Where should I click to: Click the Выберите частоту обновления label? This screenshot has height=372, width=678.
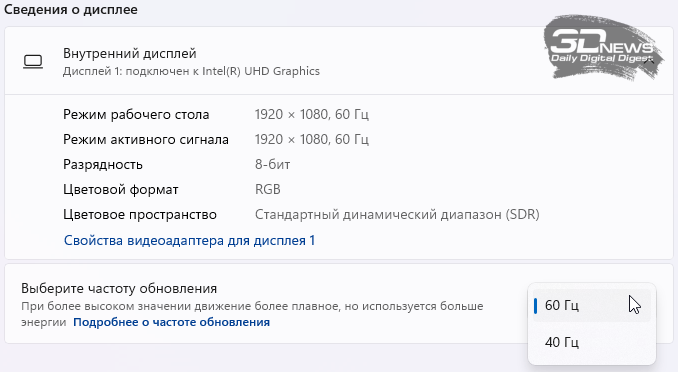(119, 289)
